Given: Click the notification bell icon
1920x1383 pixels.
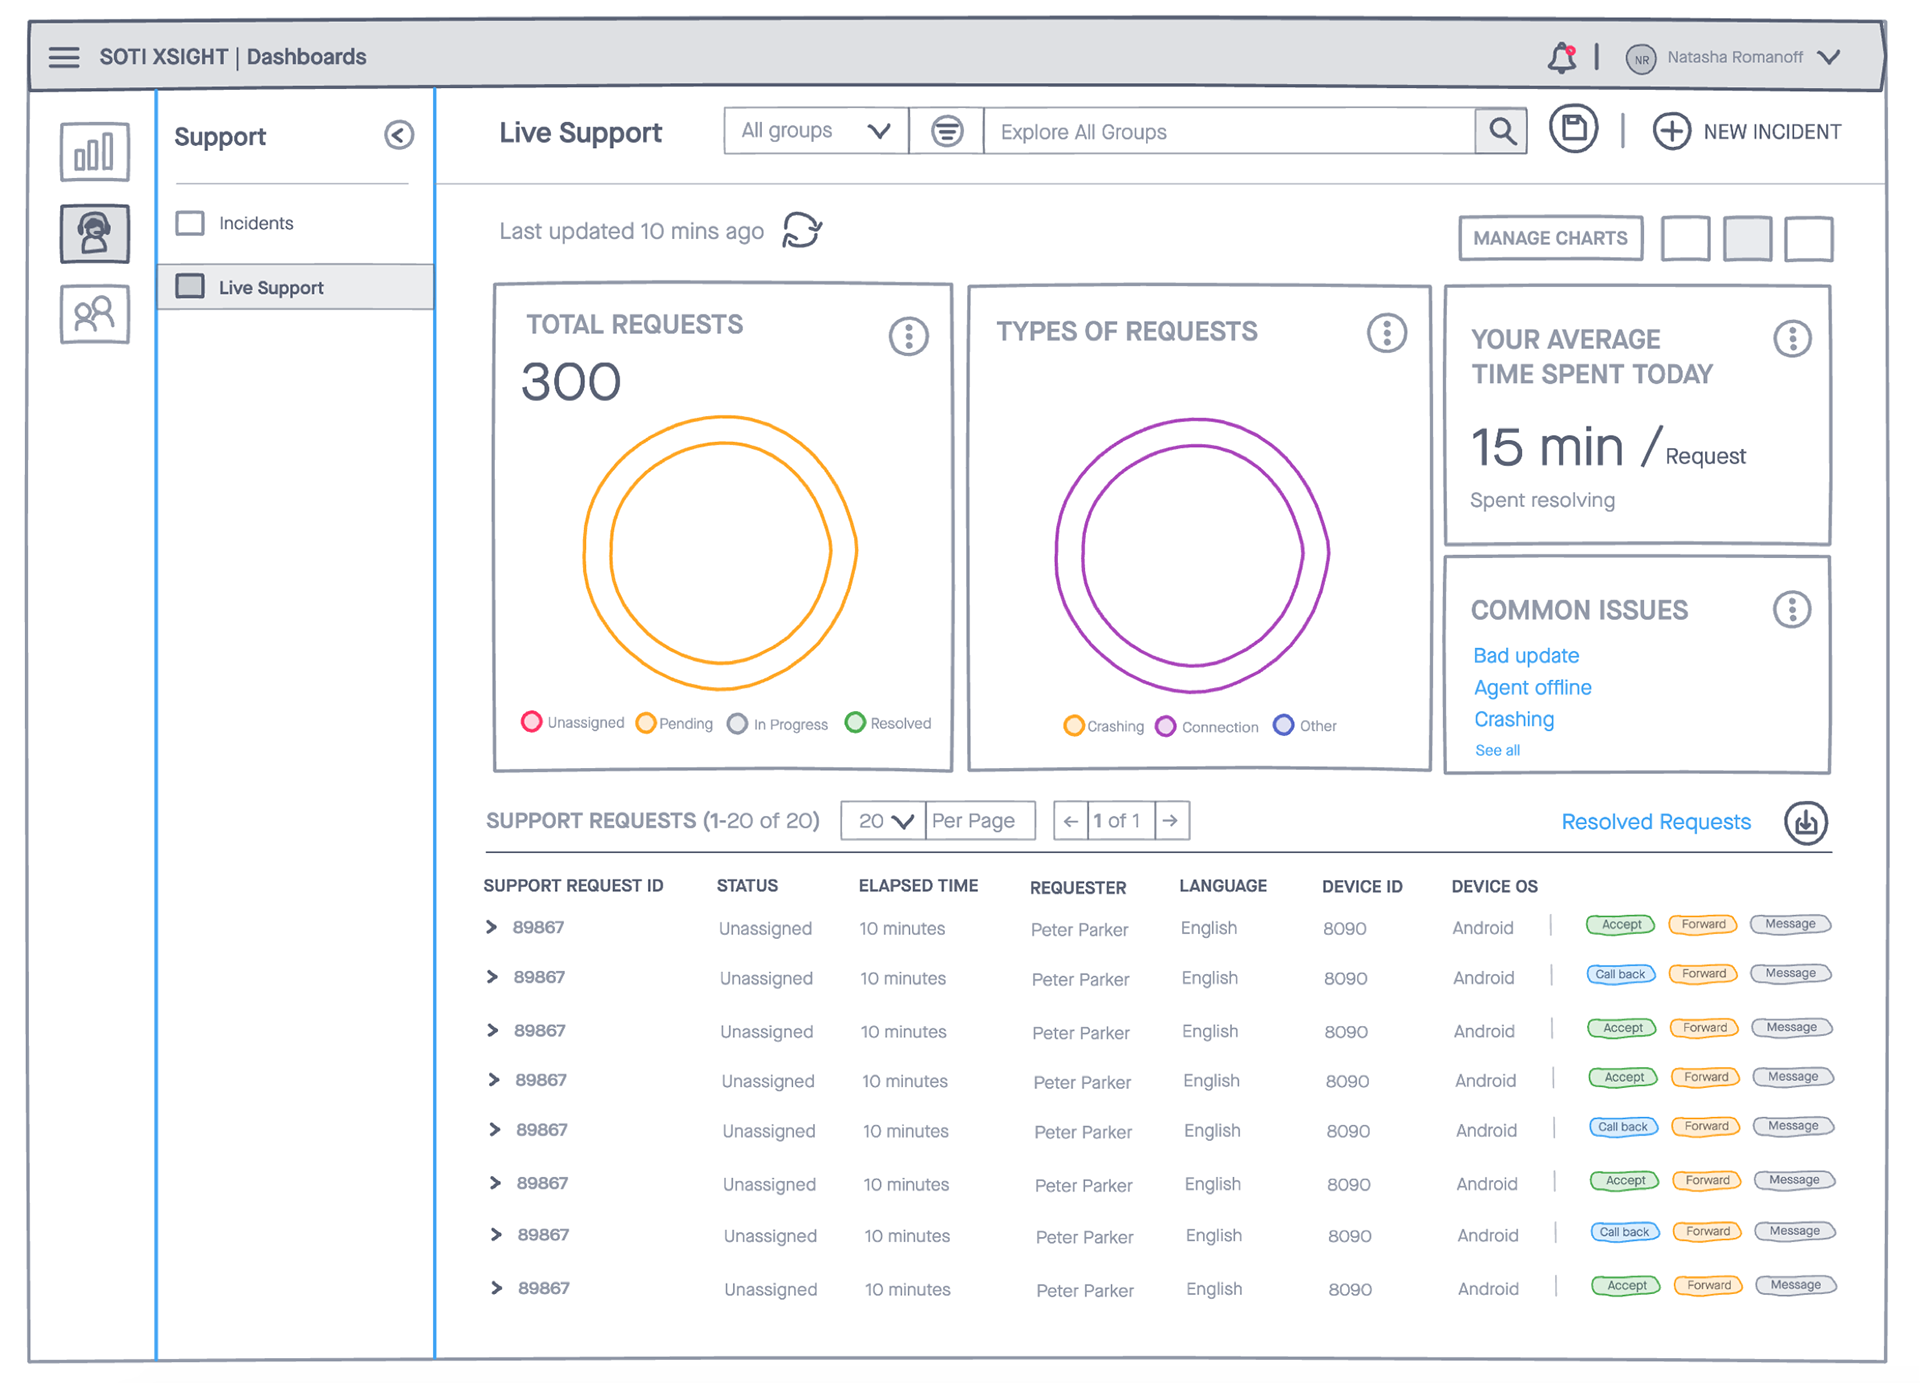Looking at the screenshot, I should tap(1561, 58).
